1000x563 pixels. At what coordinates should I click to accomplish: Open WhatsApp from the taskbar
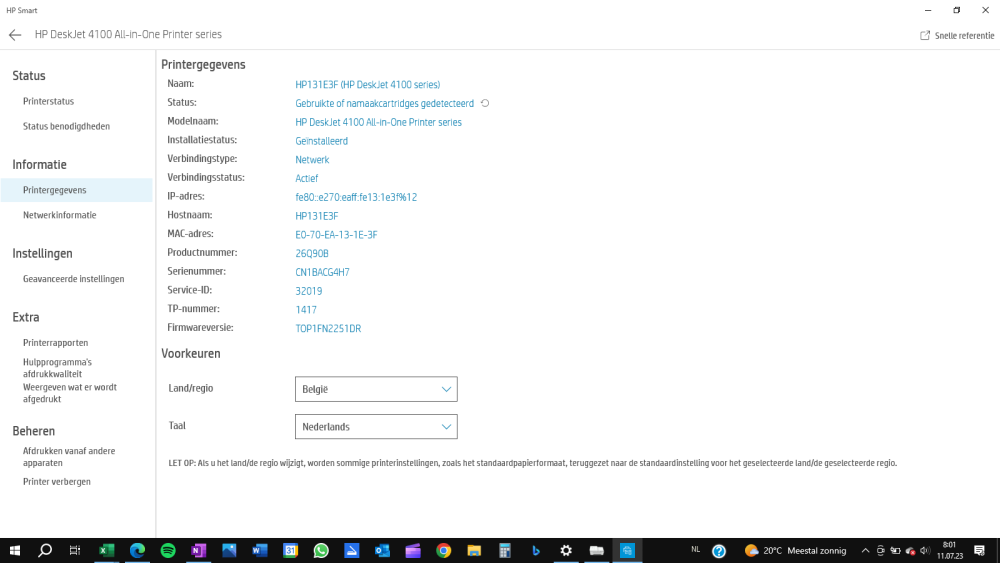(x=321, y=550)
